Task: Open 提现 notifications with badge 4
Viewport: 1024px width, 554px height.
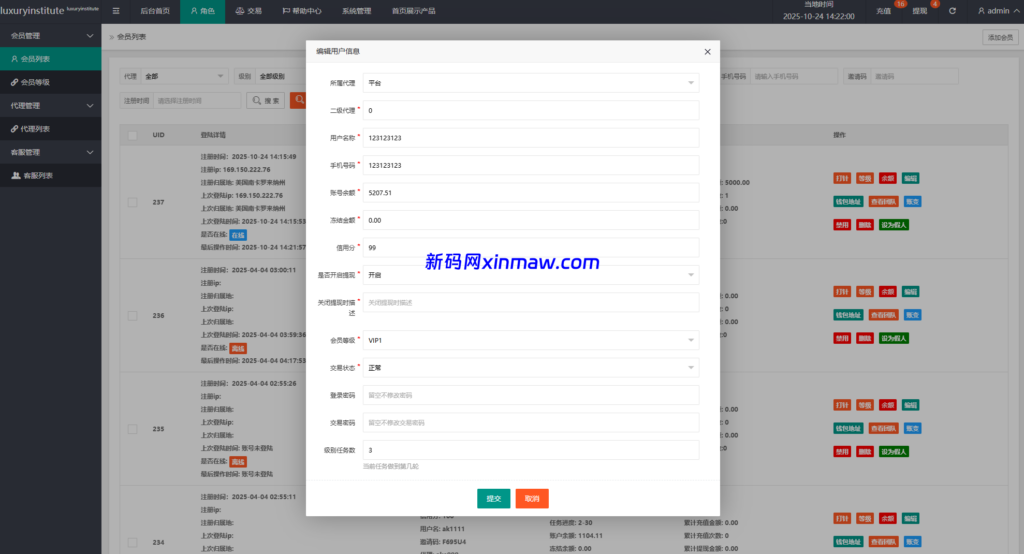Action: [920, 11]
